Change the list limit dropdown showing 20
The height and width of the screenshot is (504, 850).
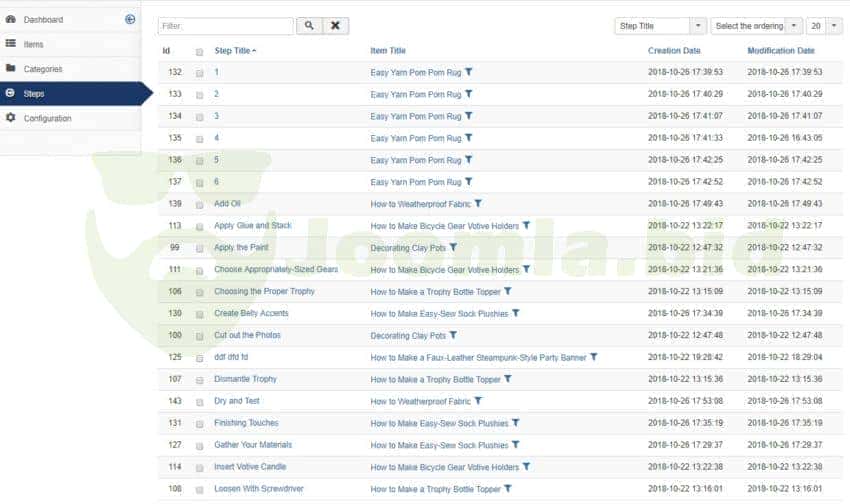pos(825,26)
